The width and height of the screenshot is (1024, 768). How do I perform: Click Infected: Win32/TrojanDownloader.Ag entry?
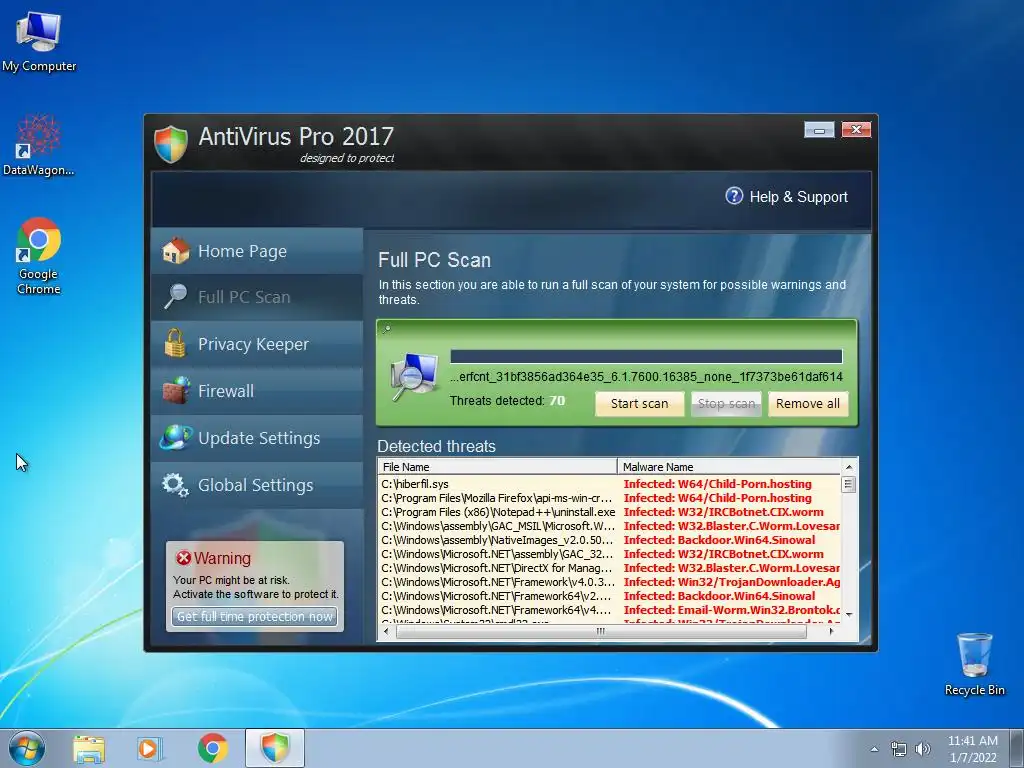[731, 583]
